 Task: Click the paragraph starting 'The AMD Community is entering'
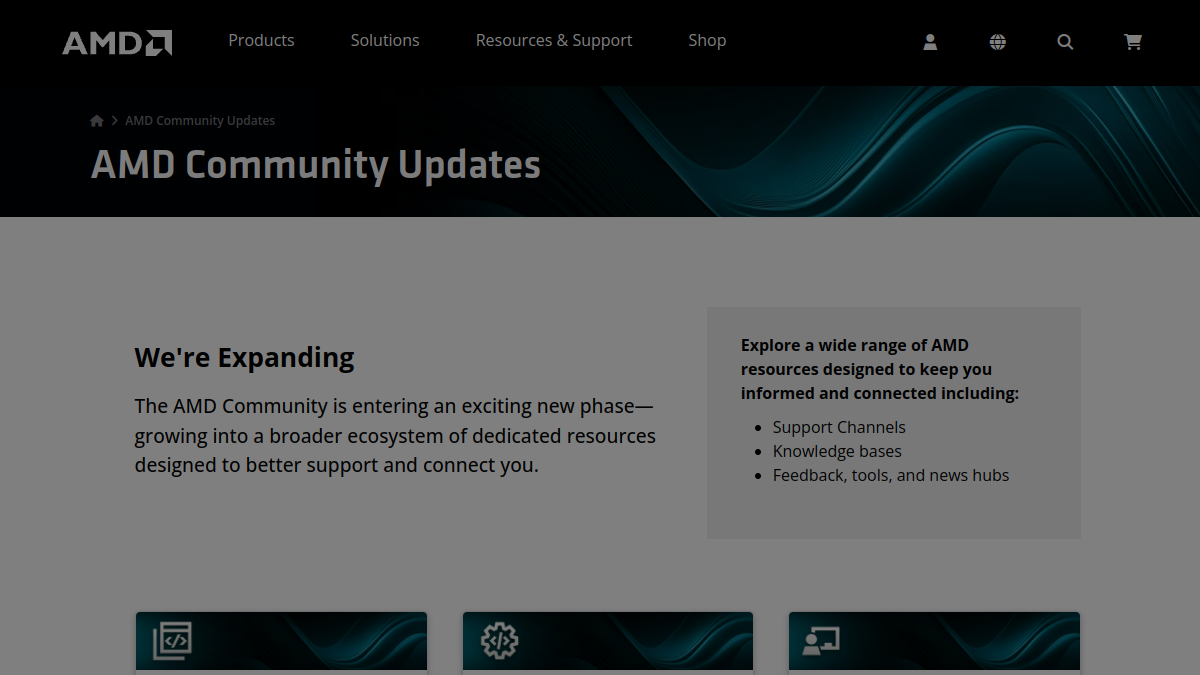coord(396,436)
